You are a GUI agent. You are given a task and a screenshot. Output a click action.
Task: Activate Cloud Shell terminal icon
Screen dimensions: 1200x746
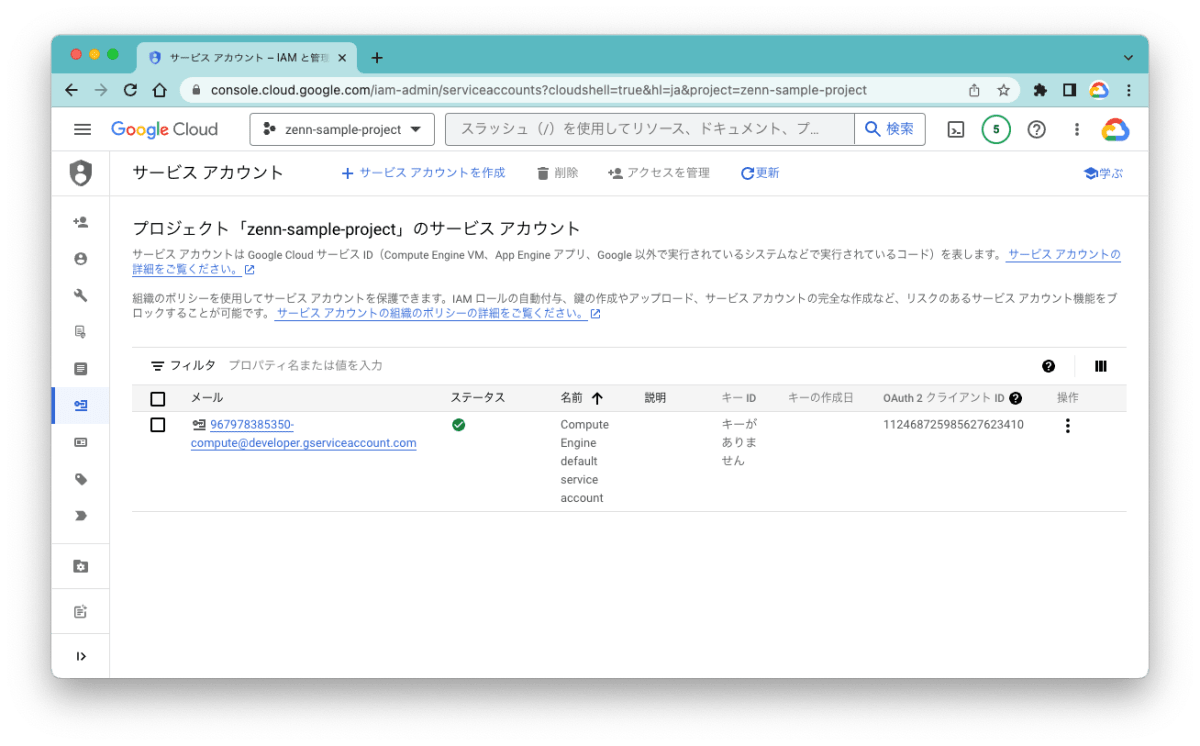(956, 129)
